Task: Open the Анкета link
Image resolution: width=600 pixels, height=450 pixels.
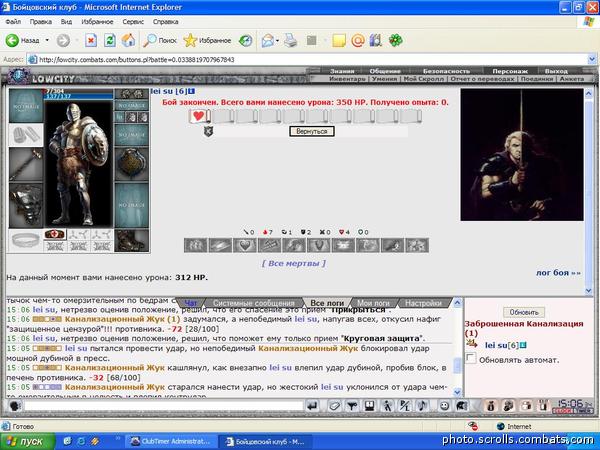Action: (x=572, y=78)
